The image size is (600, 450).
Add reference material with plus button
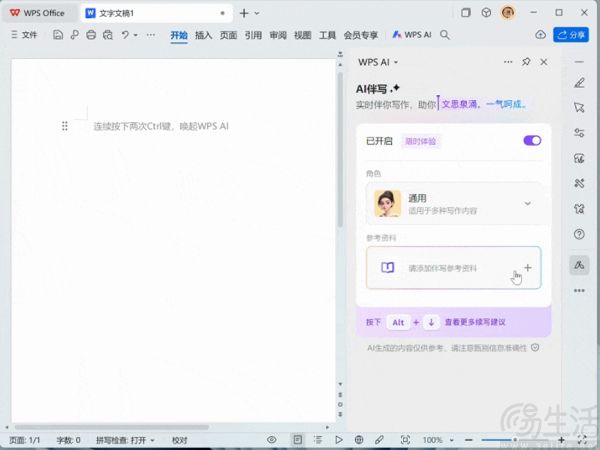tap(528, 267)
